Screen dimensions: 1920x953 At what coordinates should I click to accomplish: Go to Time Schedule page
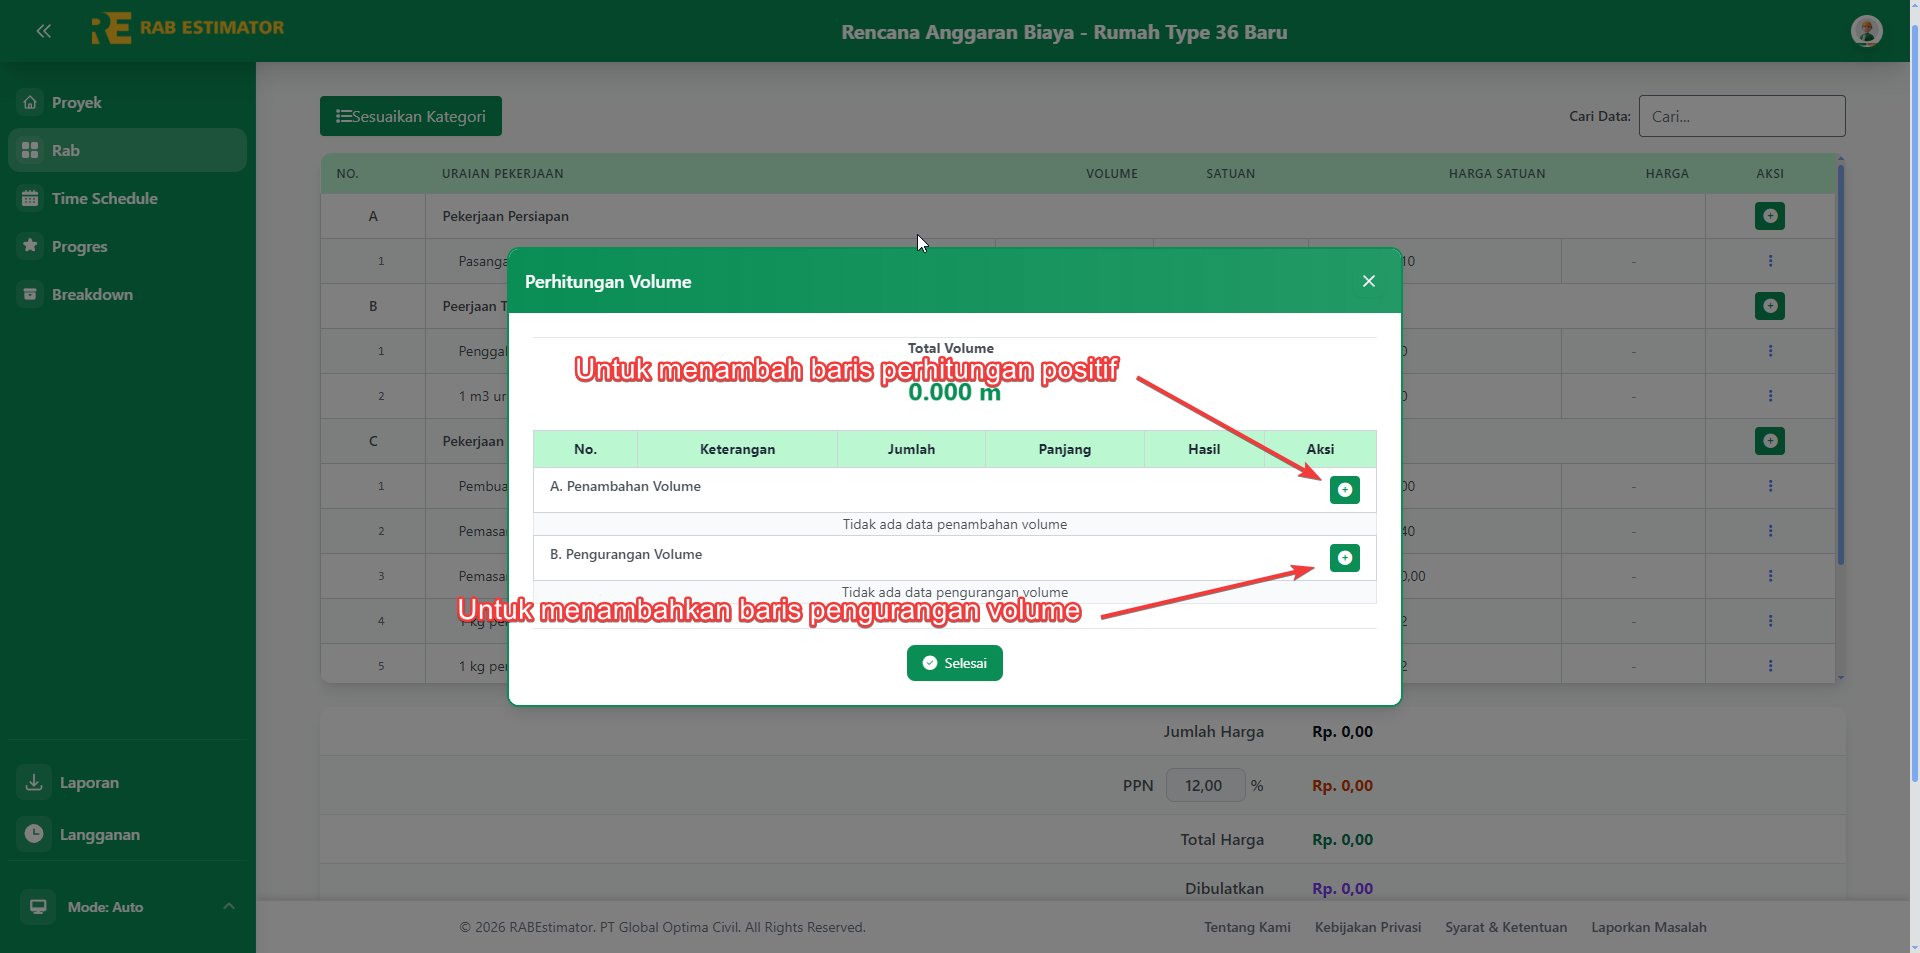tap(104, 199)
